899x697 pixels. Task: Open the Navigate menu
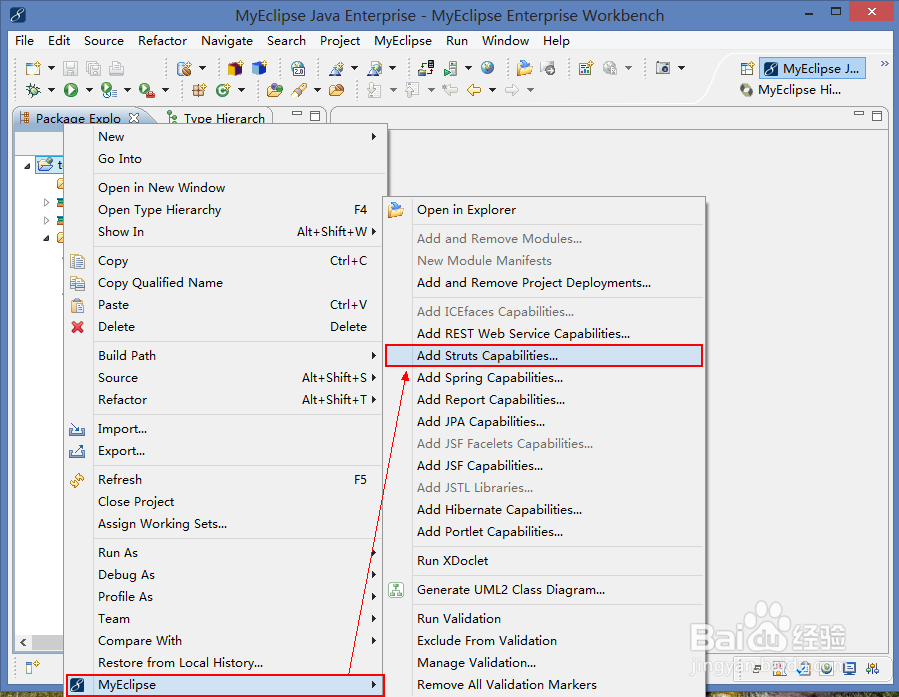[x=227, y=41]
